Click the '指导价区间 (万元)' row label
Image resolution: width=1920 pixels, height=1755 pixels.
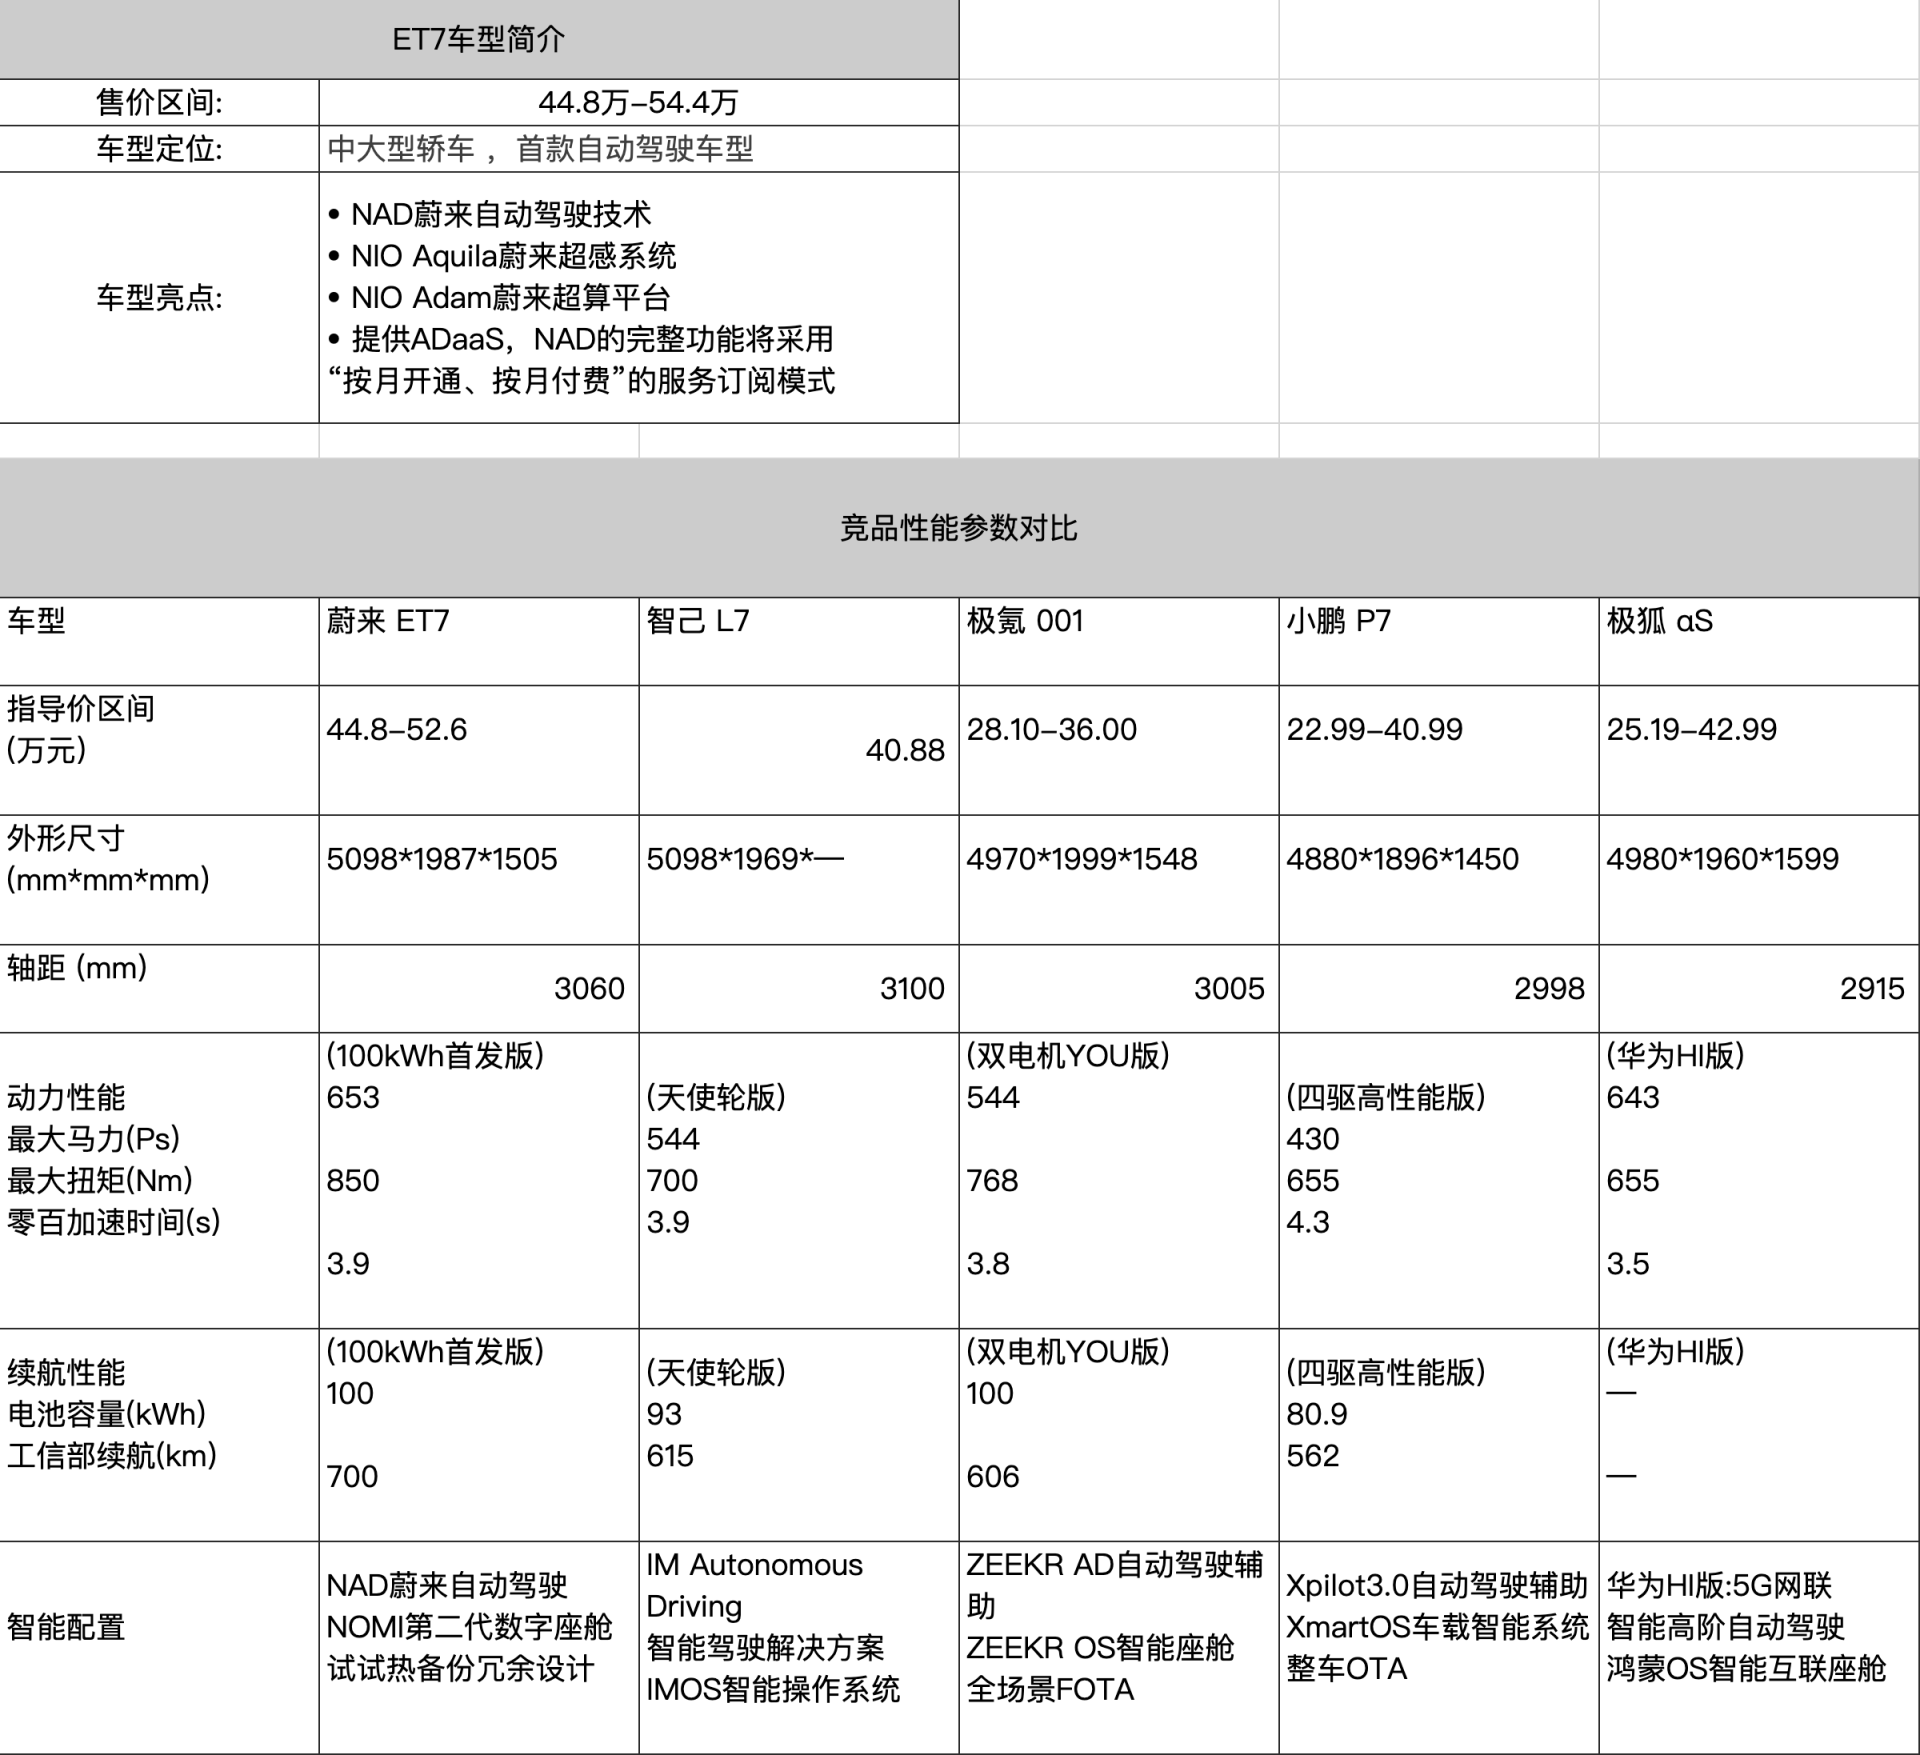point(159,750)
